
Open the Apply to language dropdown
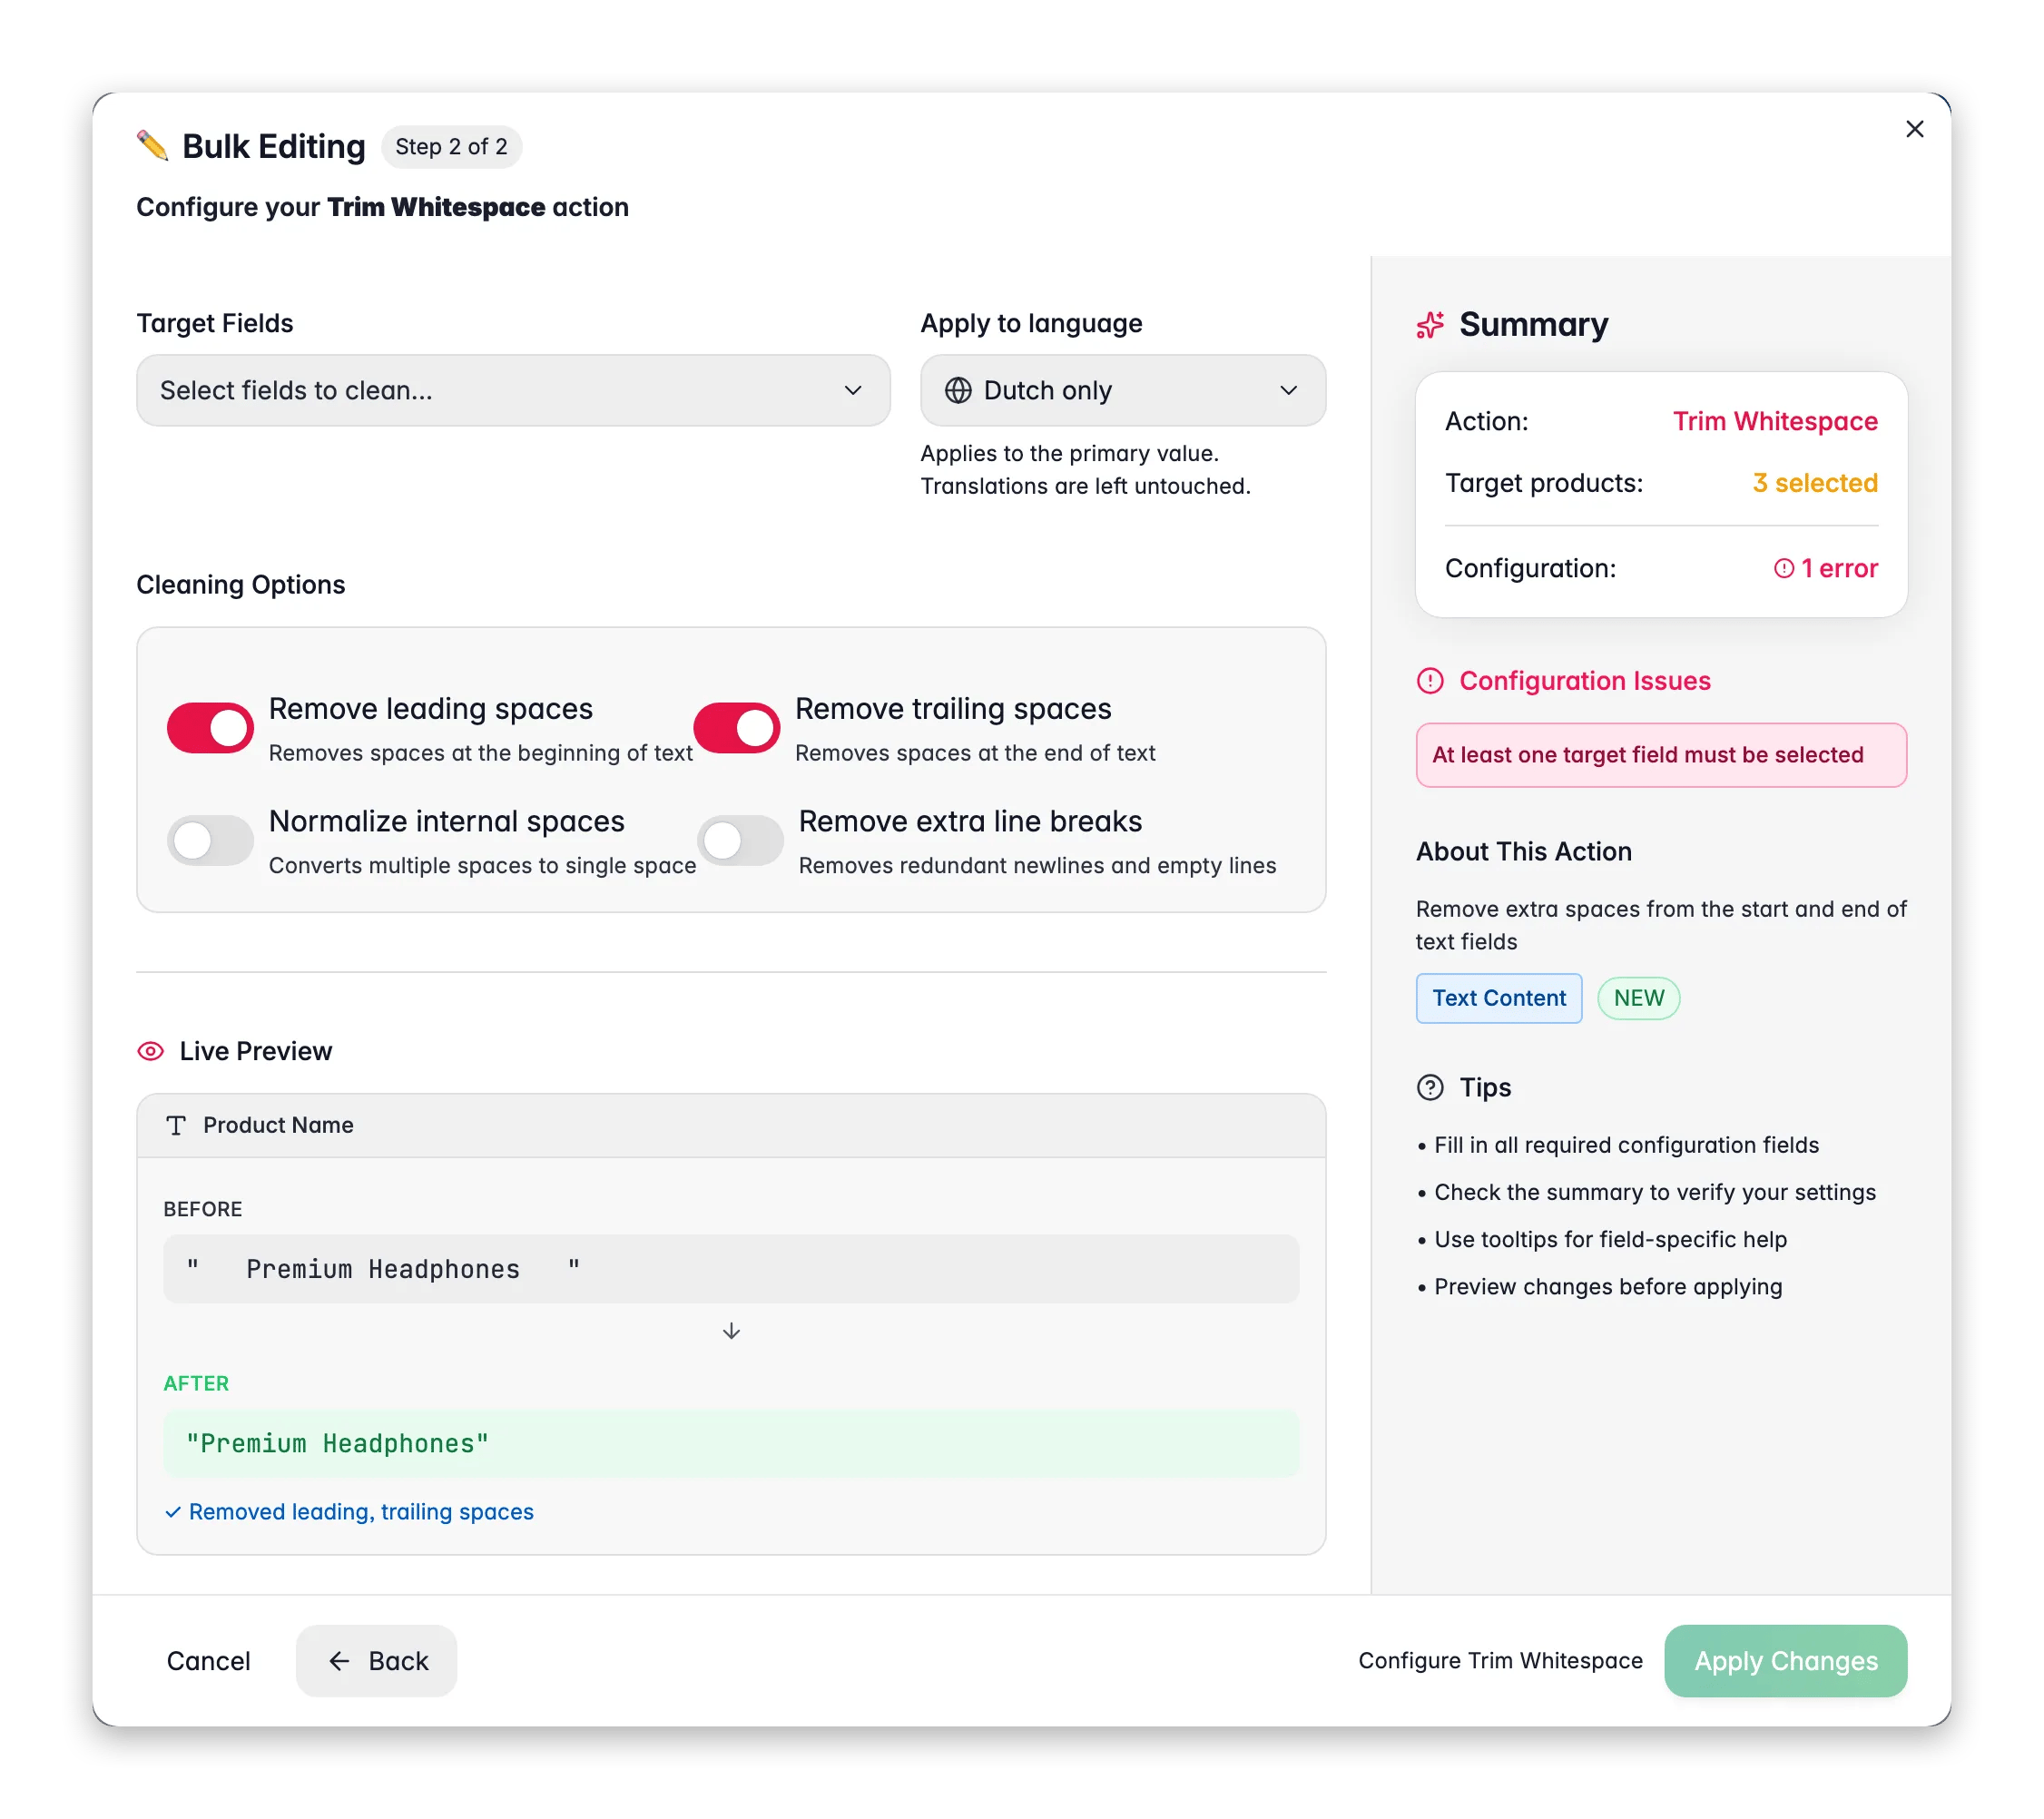tap(1123, 390)
